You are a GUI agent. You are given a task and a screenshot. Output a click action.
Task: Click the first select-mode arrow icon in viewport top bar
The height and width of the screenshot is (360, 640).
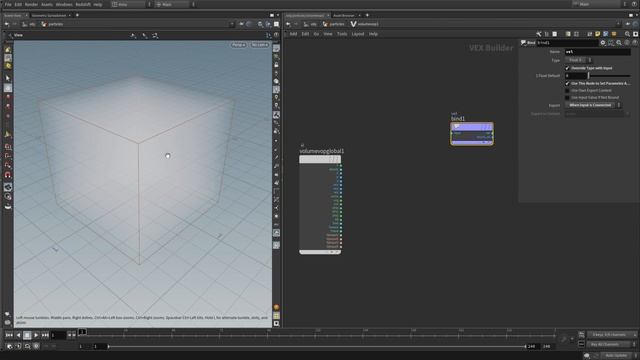pyautogui.click(x=133, y=36)
